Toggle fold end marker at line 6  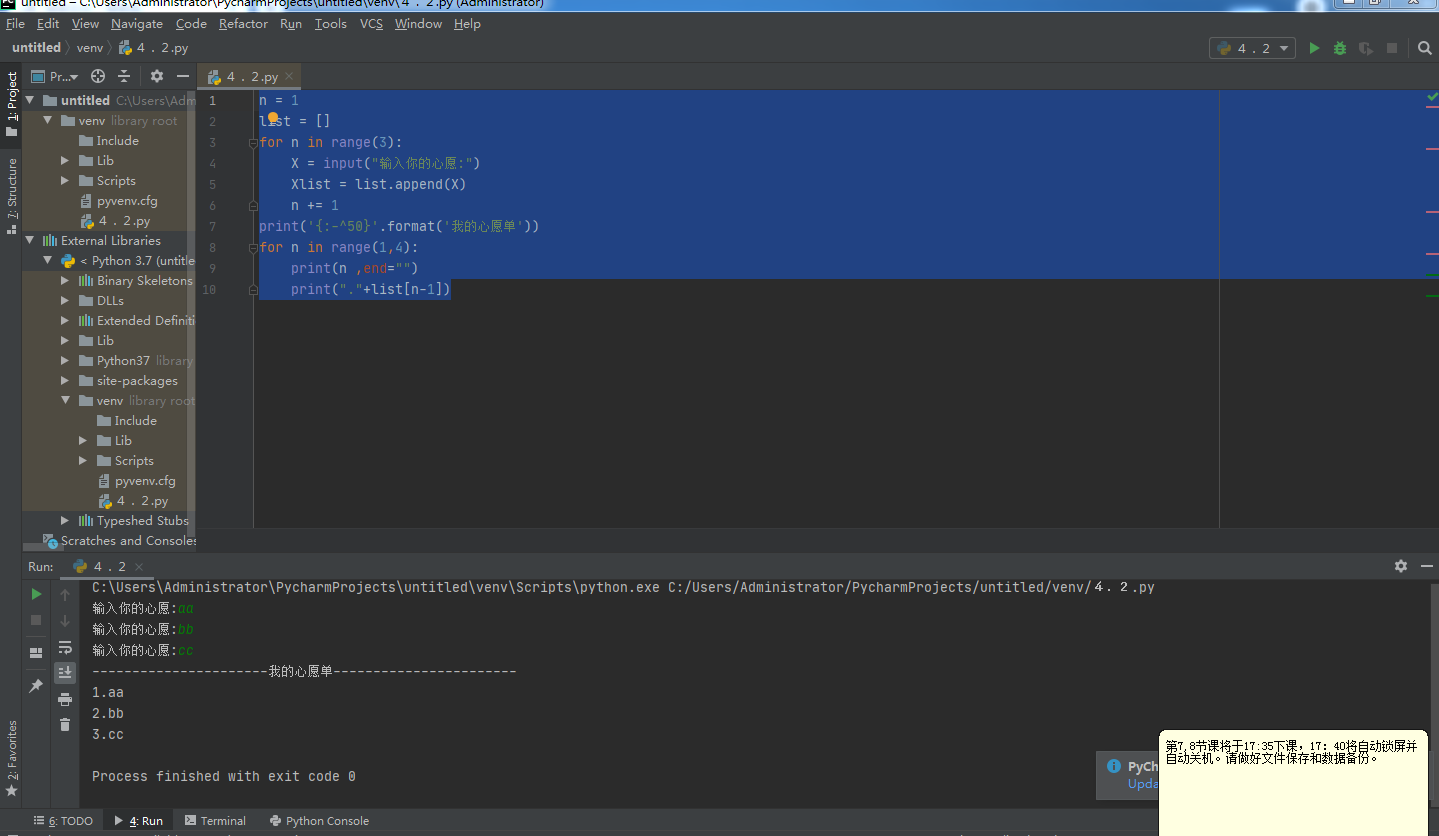click(x=253, y=205)
